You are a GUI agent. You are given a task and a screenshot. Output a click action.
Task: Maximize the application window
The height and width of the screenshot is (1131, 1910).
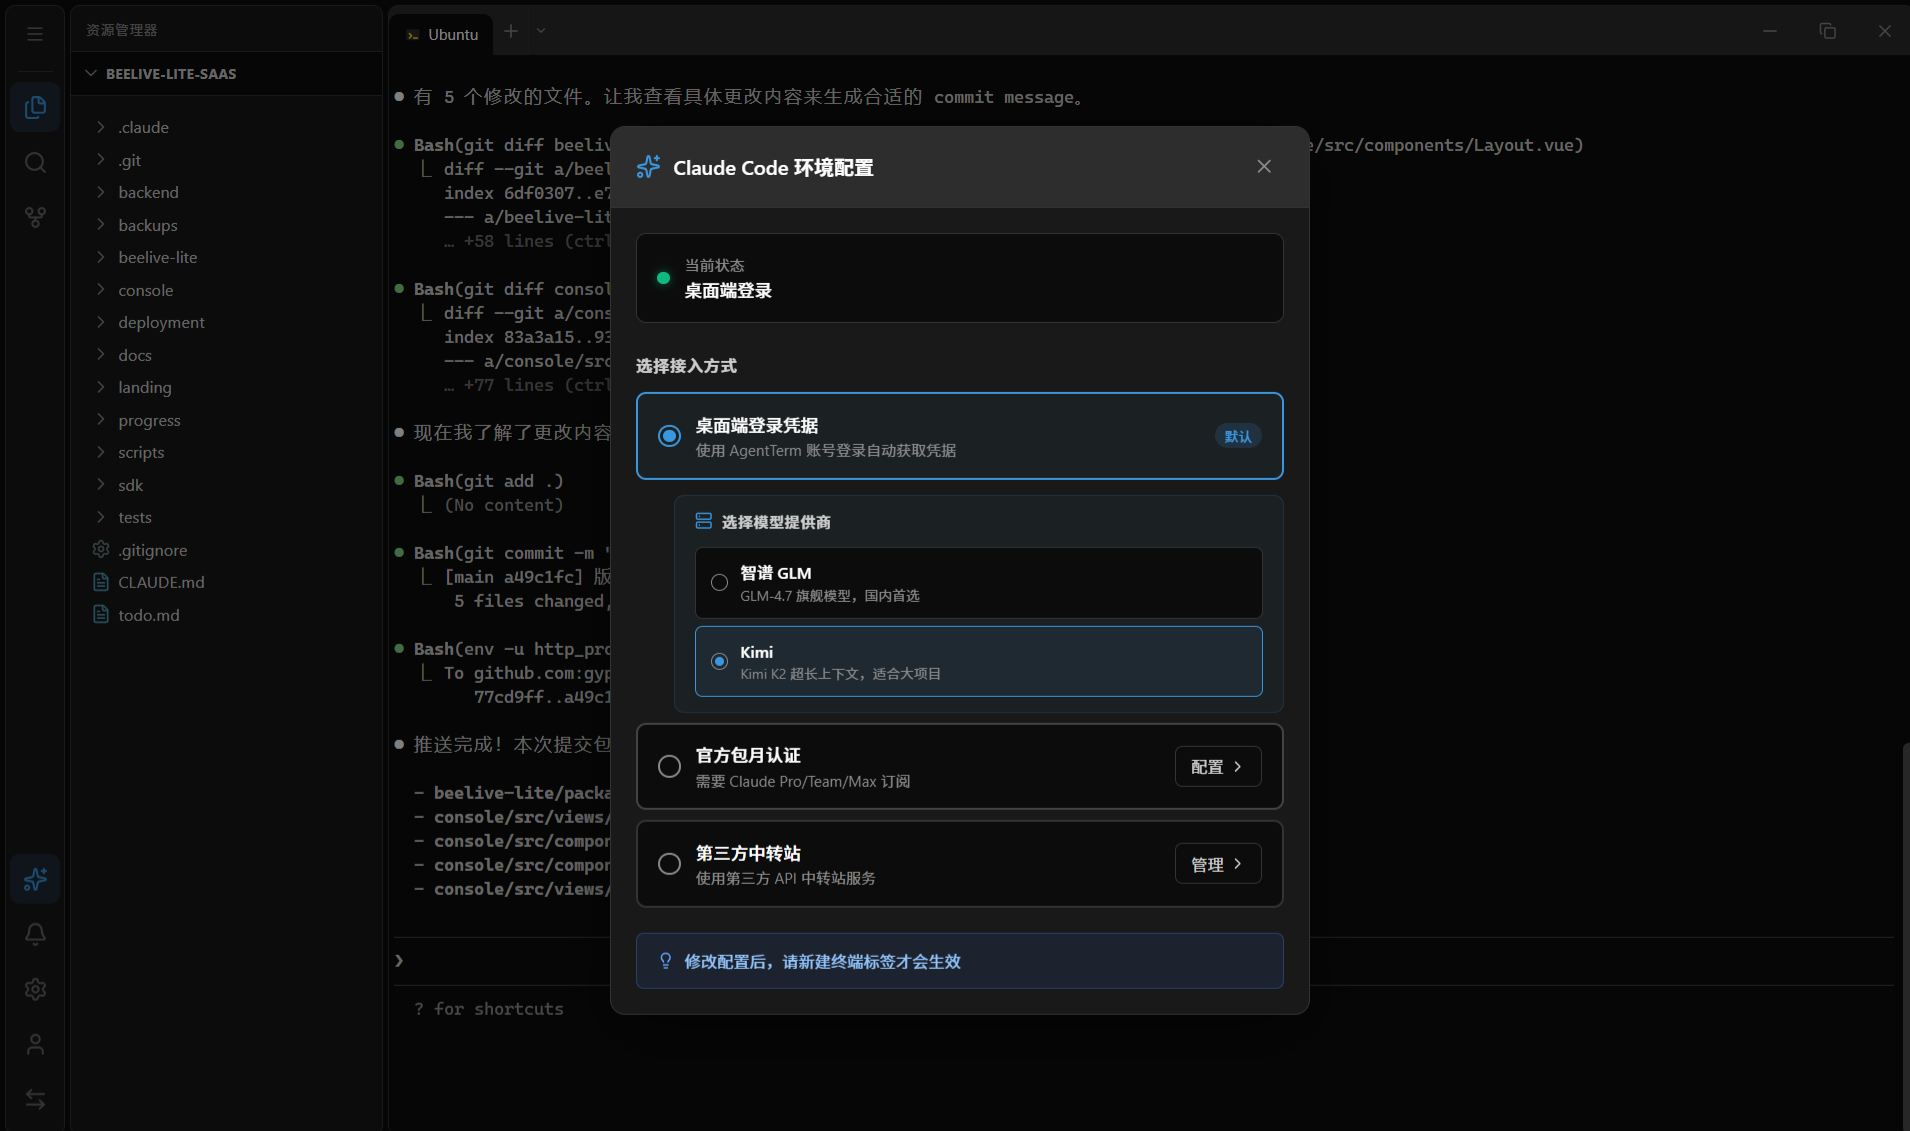click(1827, 31)
